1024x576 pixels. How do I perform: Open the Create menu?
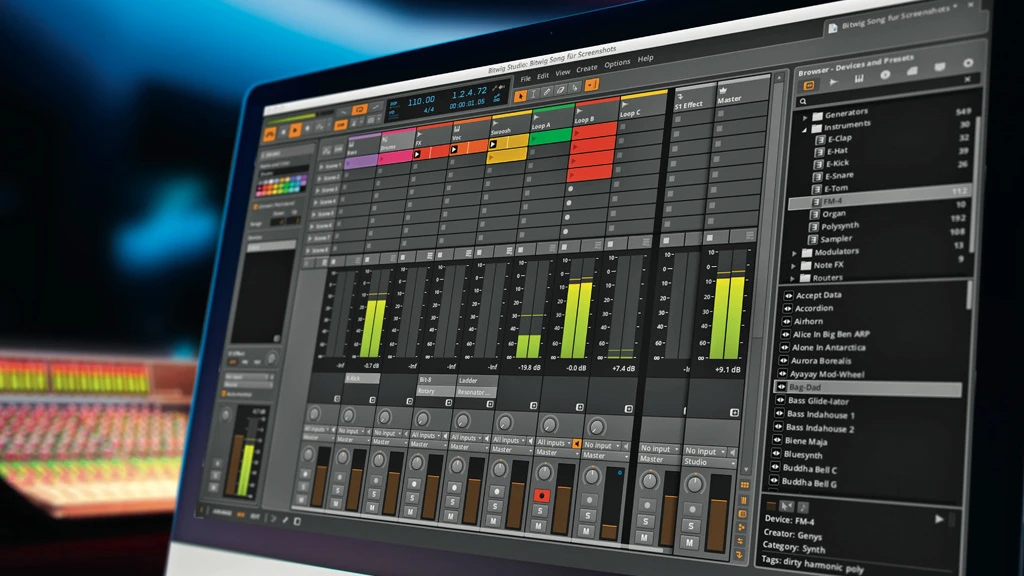click(x=586, y=69)
